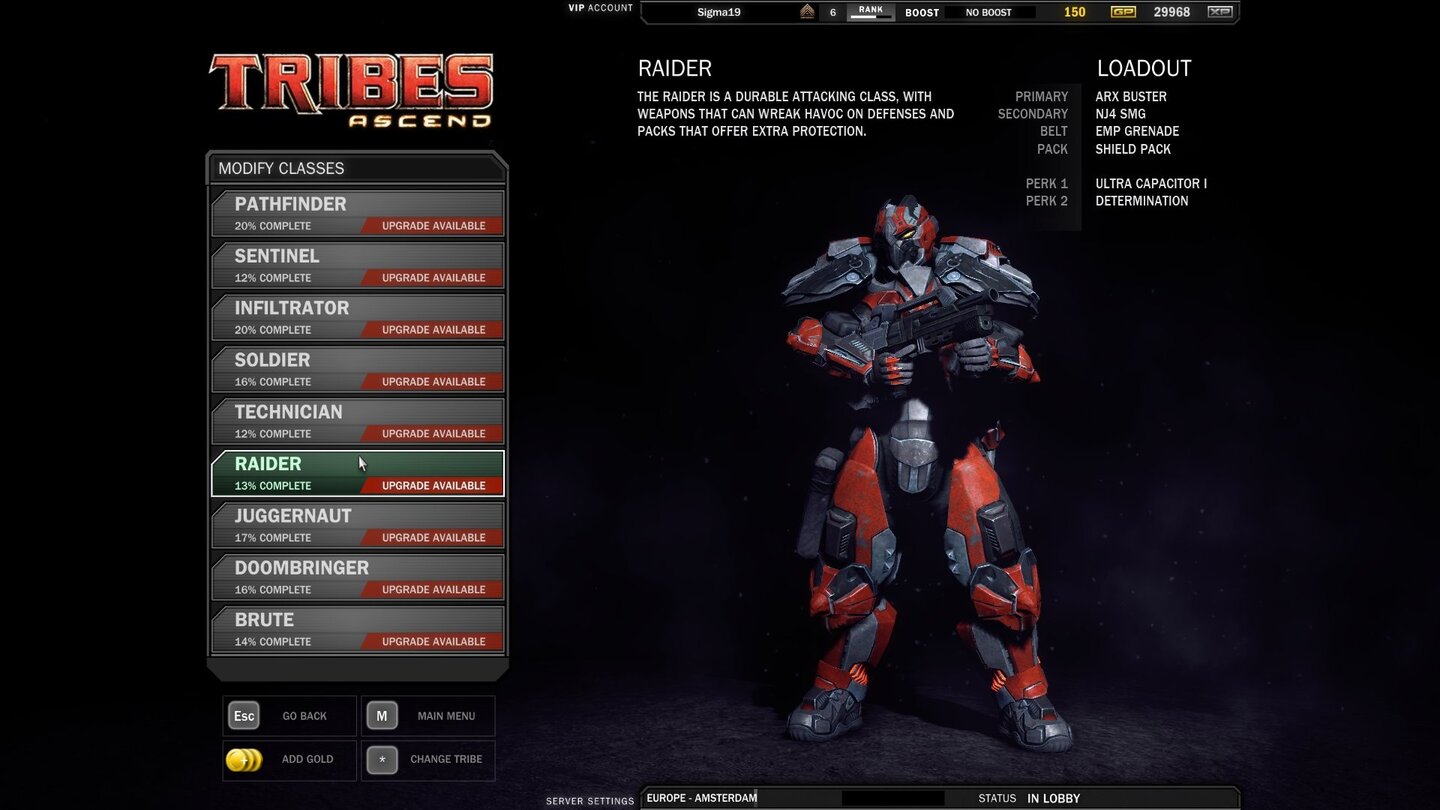Click the Loadout heading
This screenshot has height=810, width=1440.
1144,68
